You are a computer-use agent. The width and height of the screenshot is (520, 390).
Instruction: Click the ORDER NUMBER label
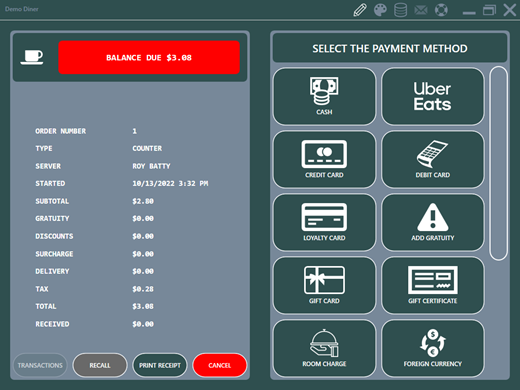(x=61, y=131)
